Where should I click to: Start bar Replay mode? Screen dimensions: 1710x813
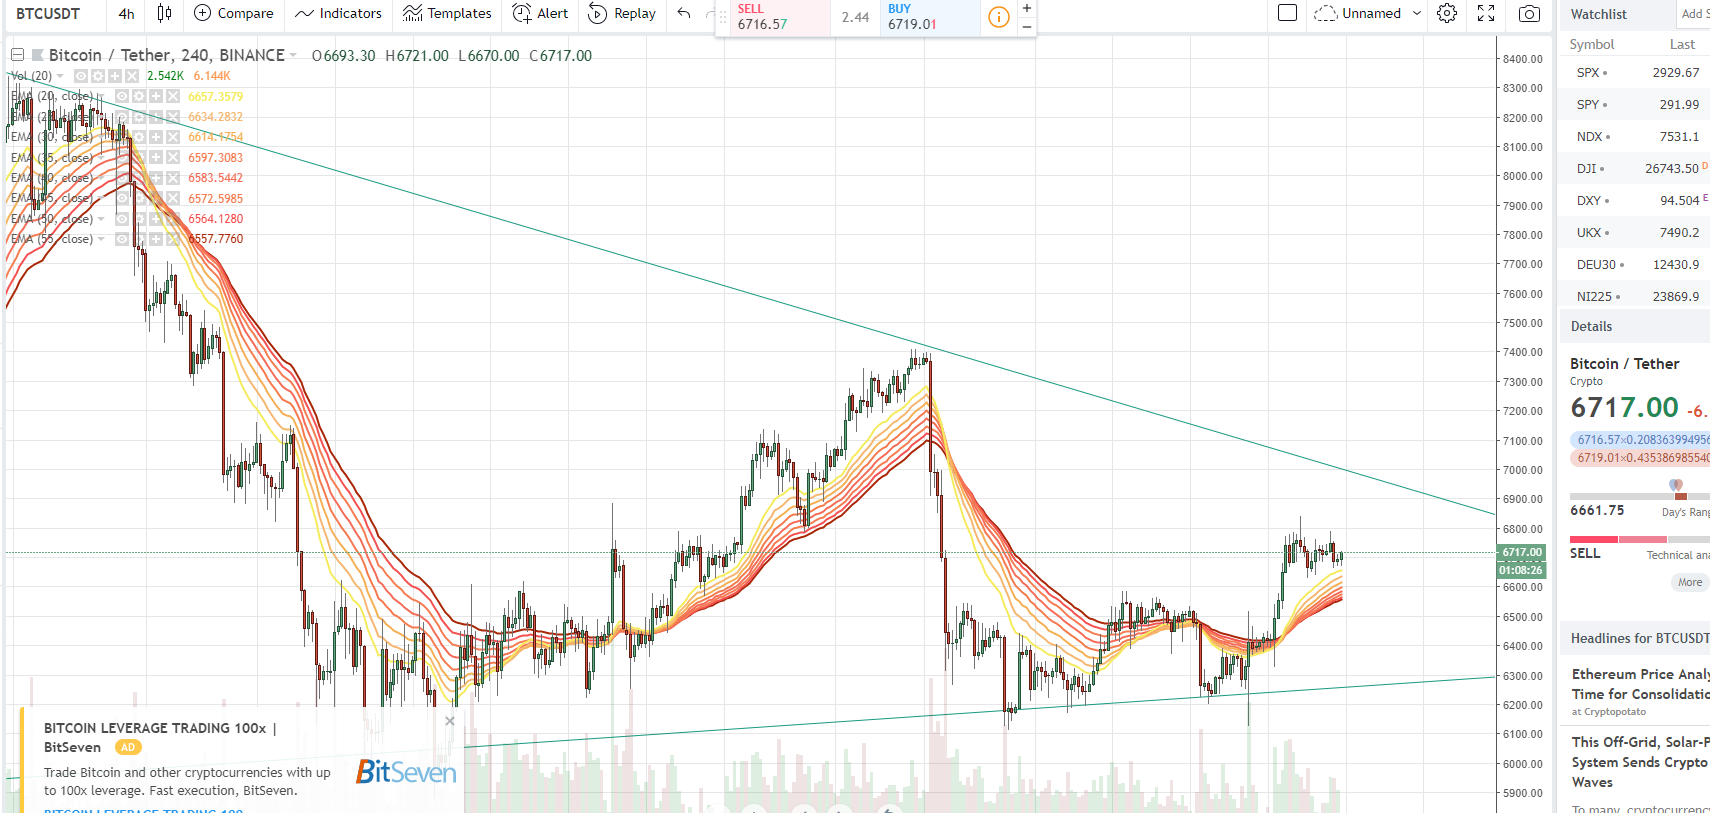coord(622,13)
